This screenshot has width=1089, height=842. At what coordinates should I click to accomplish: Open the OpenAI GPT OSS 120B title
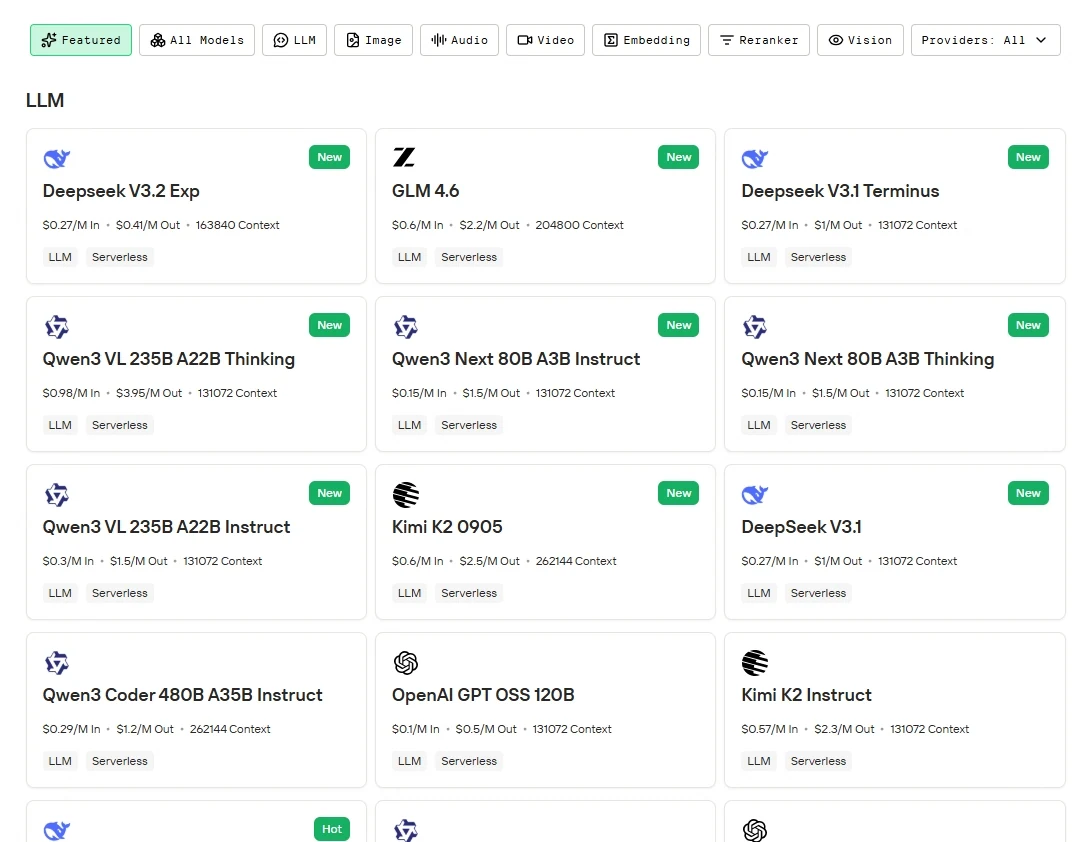pyautogui.click(x=483, y=695)
